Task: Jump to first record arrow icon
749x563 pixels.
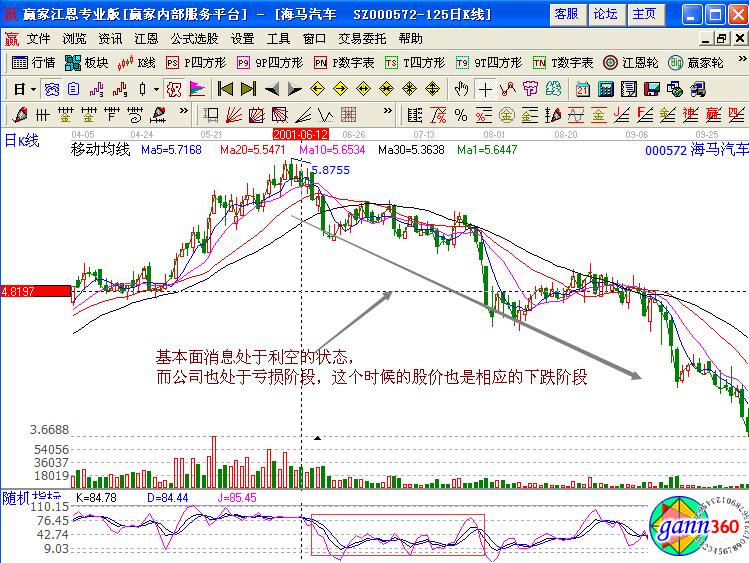Action: click(225, 88)
